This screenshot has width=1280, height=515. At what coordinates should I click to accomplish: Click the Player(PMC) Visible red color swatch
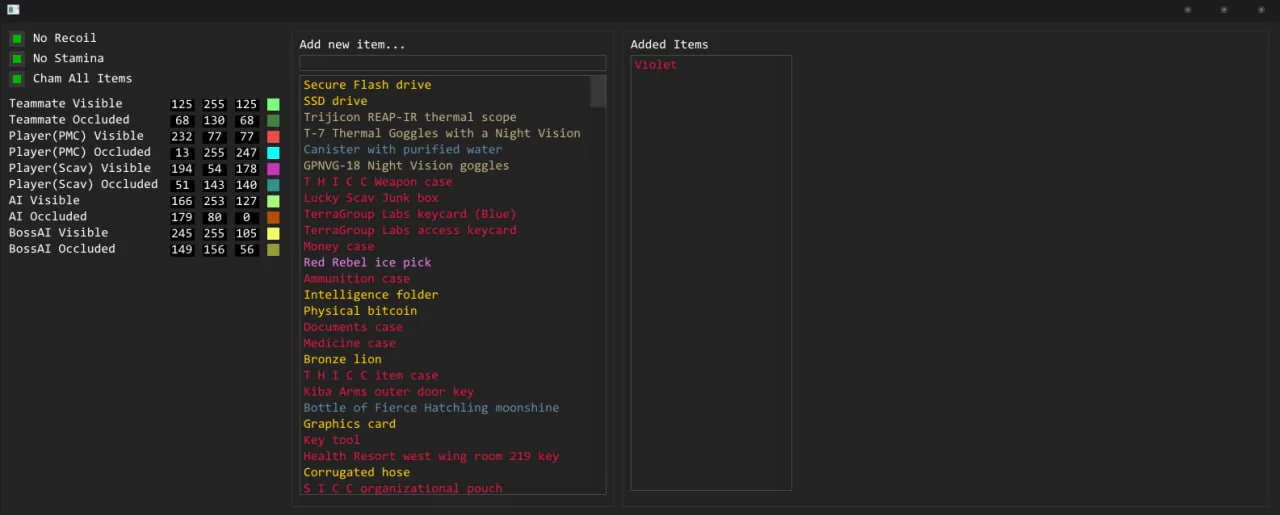273,136
